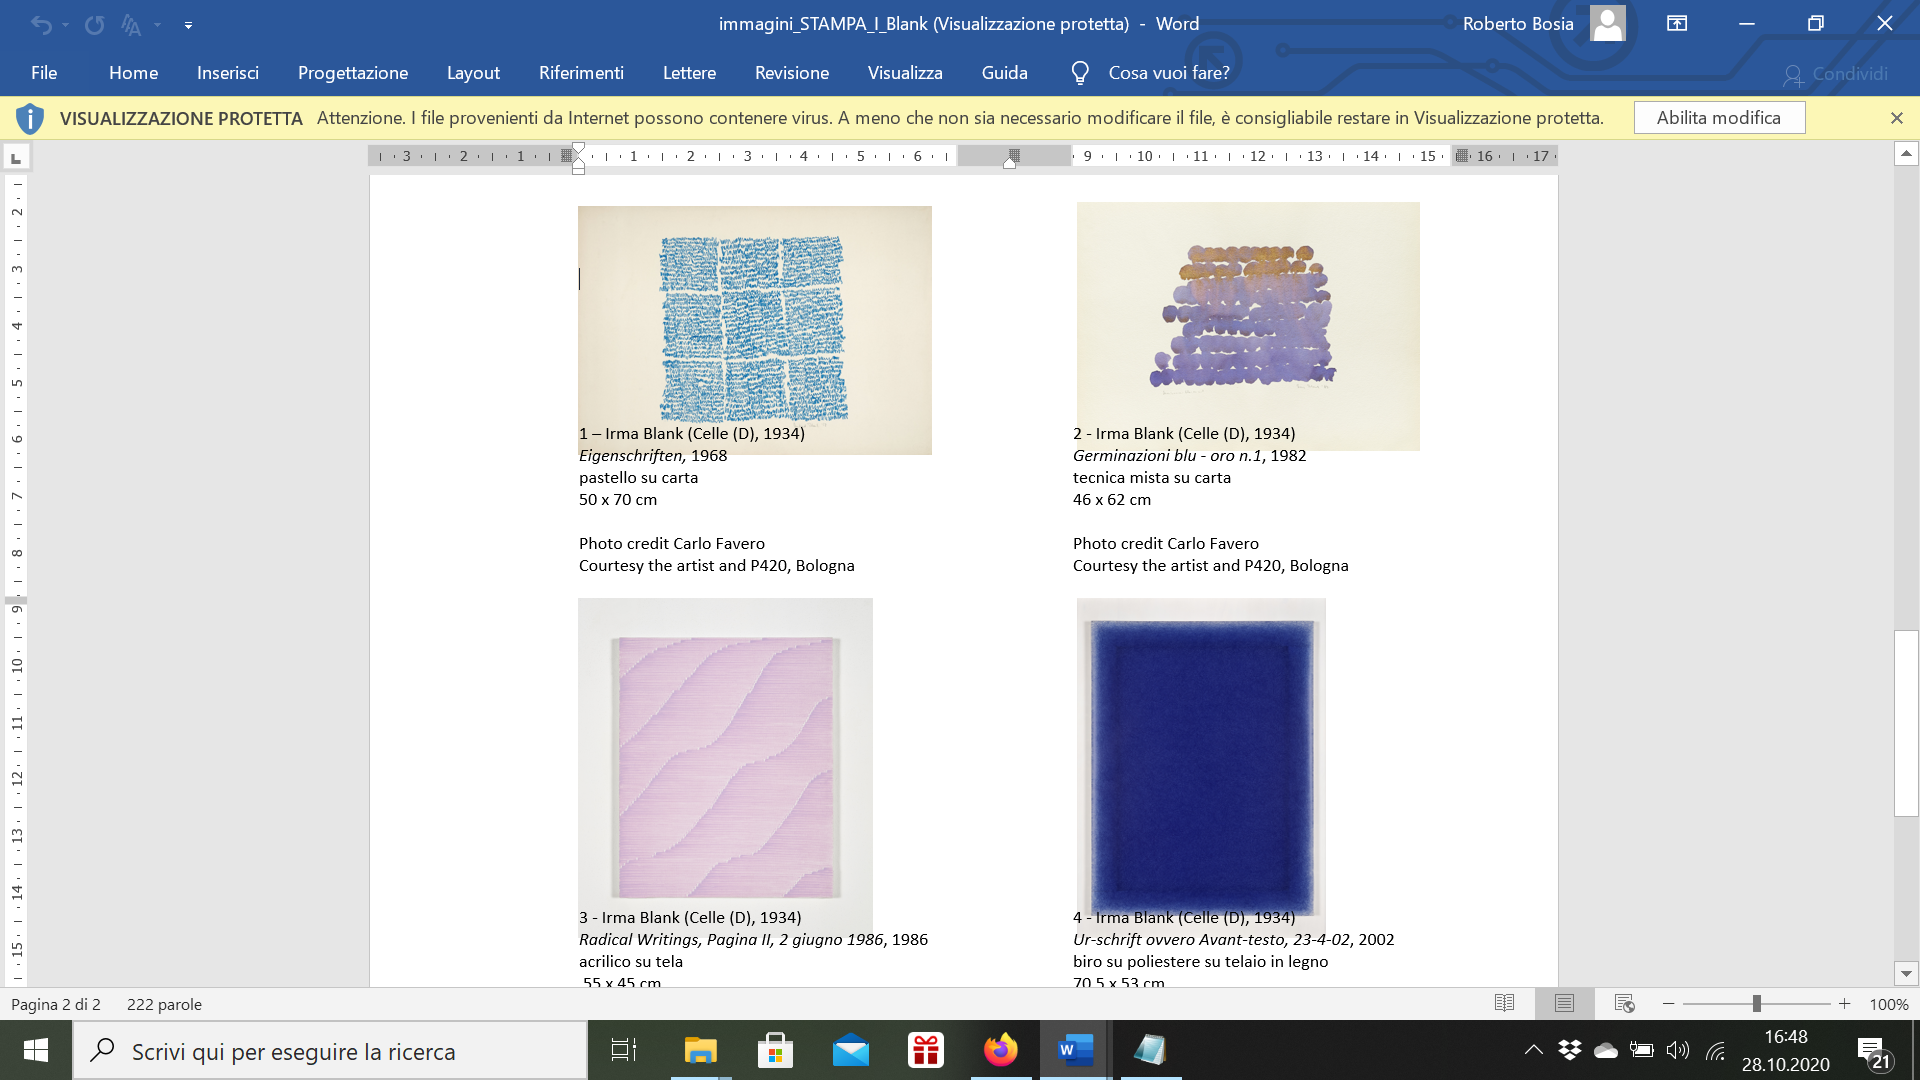This screenshot has width=1920, height=1080.
Task: Click the tab stop selector at ruler corner
Action: (x=16, y=157)
